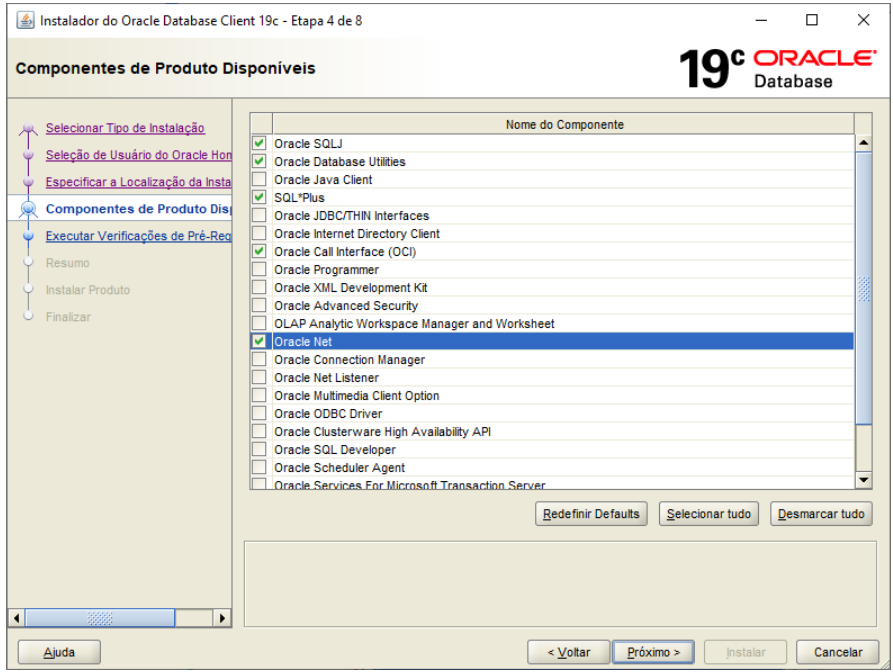This screenshot has width=893, height=672.
Task: Uncheck the SQL*Plus checkbox
Action: 259,197
